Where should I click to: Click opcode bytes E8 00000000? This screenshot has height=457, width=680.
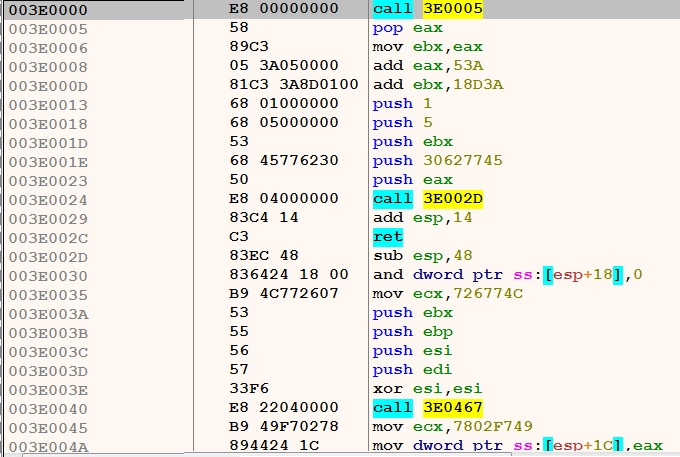tap(284, 8)
